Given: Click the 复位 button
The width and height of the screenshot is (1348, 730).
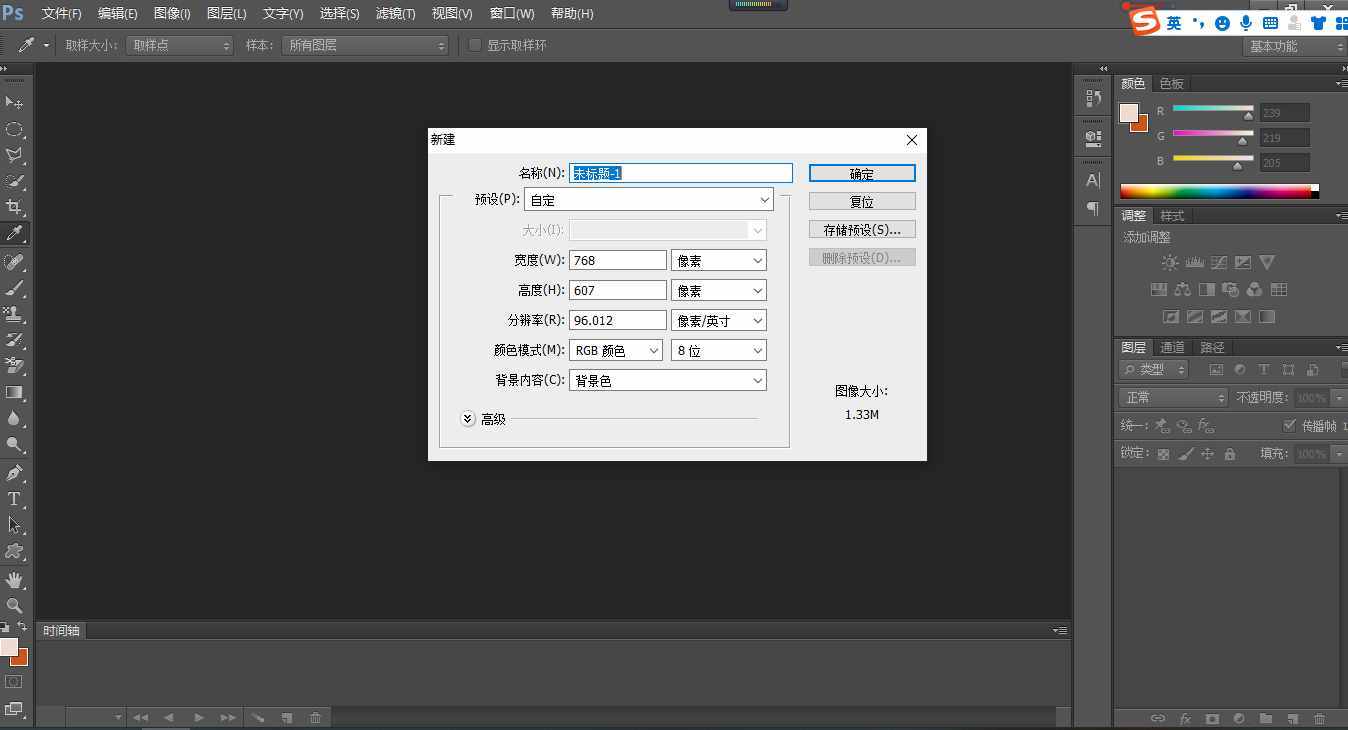Looking at the screenshot, I should [x=862, y=201].
